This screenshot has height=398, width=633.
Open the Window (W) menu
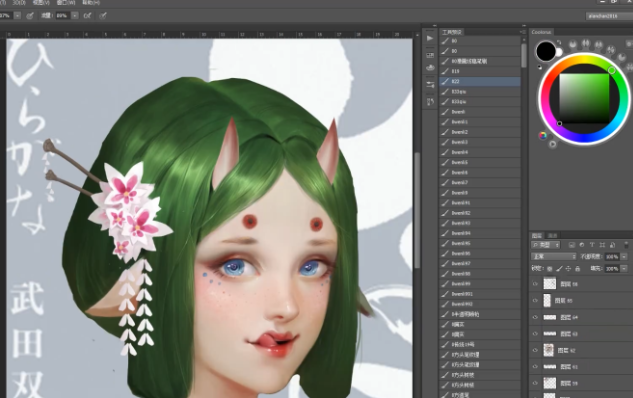pos(66,2)
